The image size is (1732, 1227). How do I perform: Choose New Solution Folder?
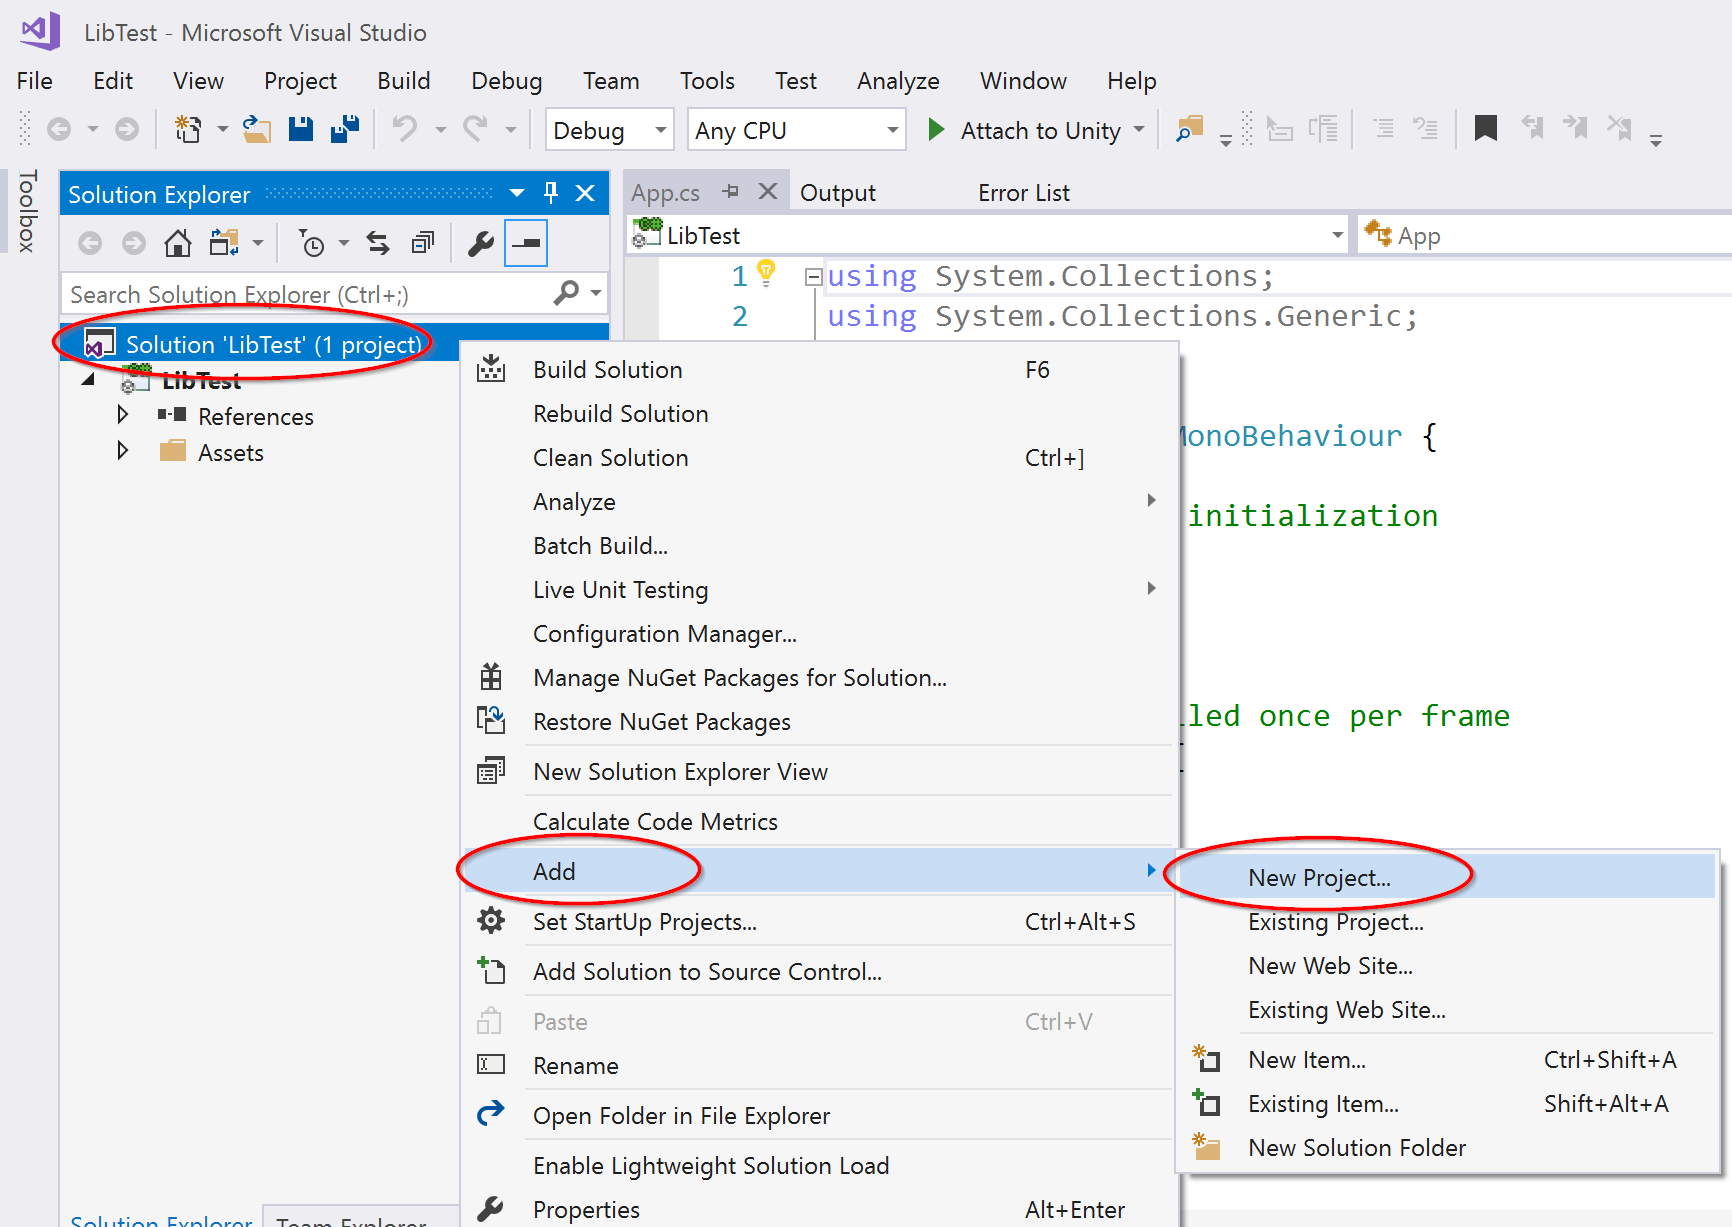pyautogui.click(x=1448, y=1148)
